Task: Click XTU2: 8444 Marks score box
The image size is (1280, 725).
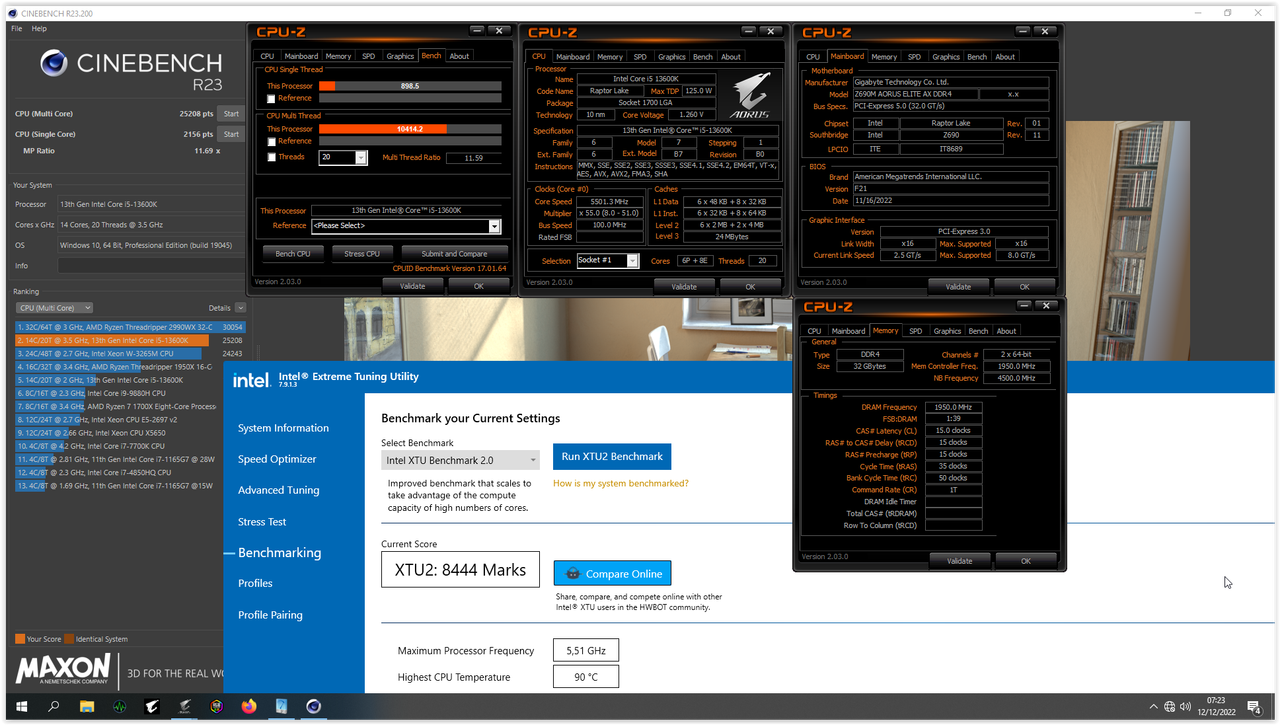Action: point(460,570)
